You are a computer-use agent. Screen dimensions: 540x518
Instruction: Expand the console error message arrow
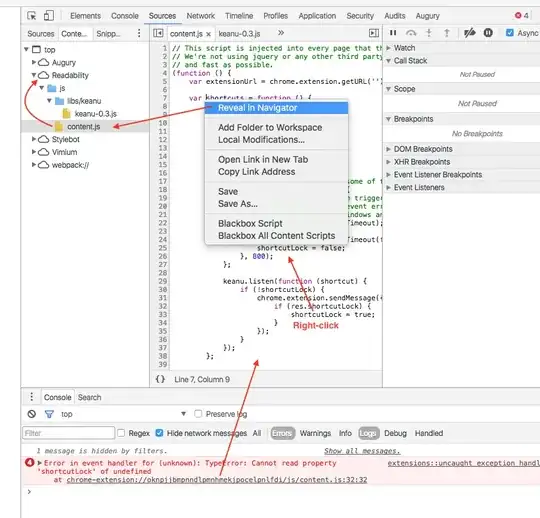tap(40, 463)
